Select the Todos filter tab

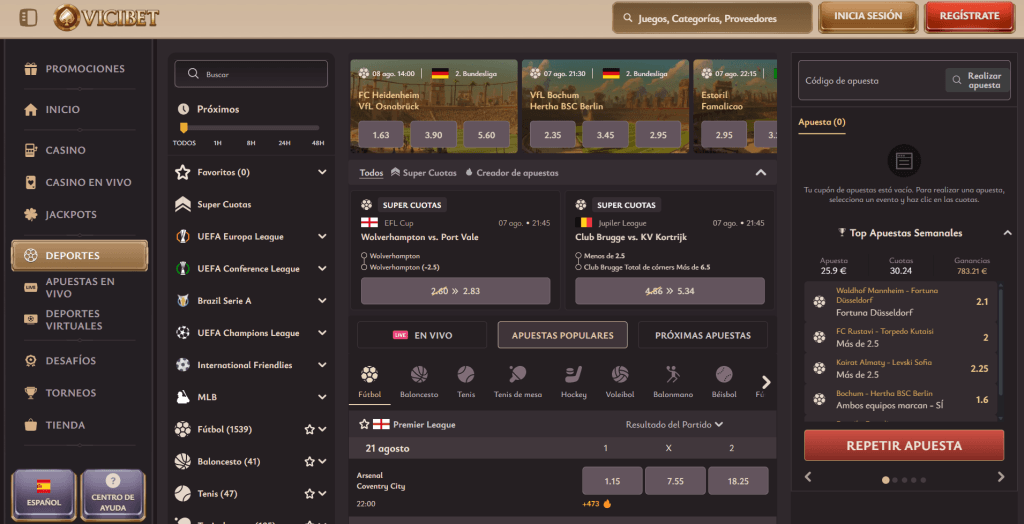point(371,173)
